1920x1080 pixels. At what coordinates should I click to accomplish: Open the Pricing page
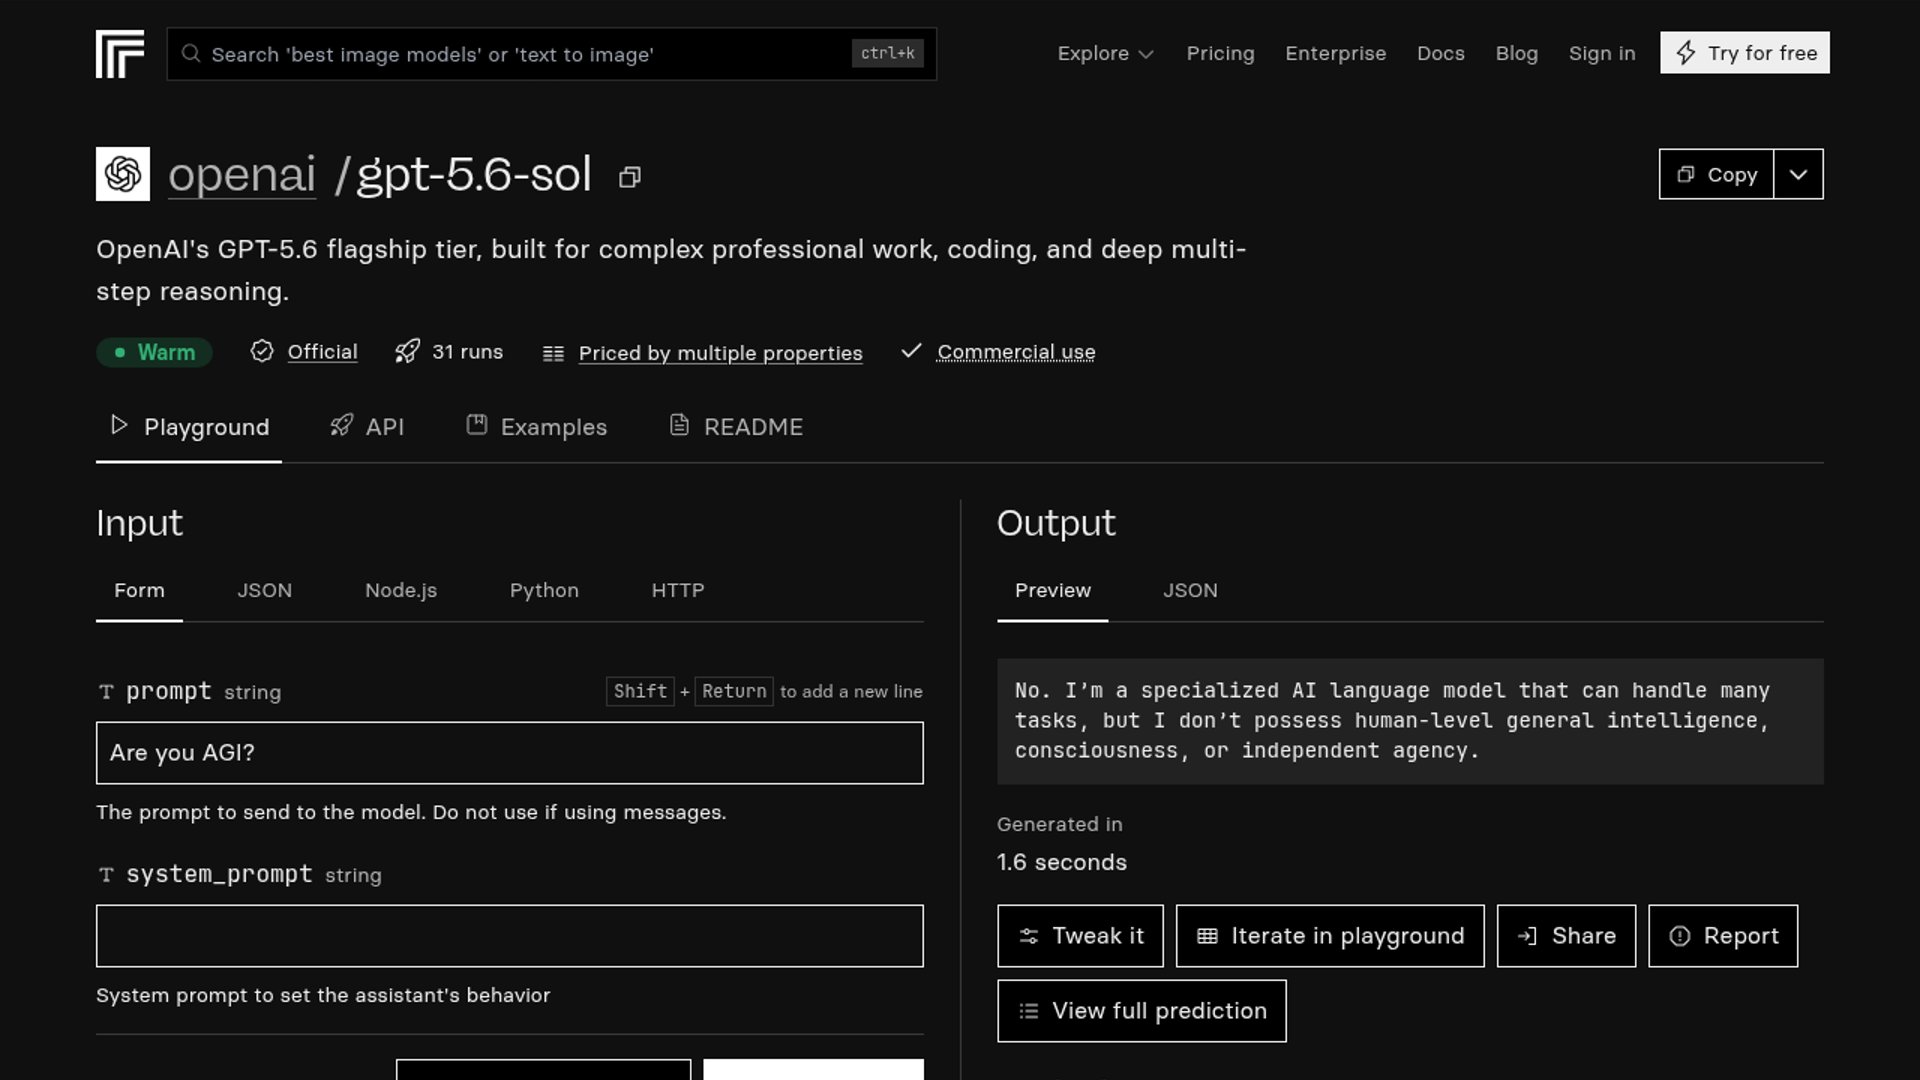(x=1220, y=53)
